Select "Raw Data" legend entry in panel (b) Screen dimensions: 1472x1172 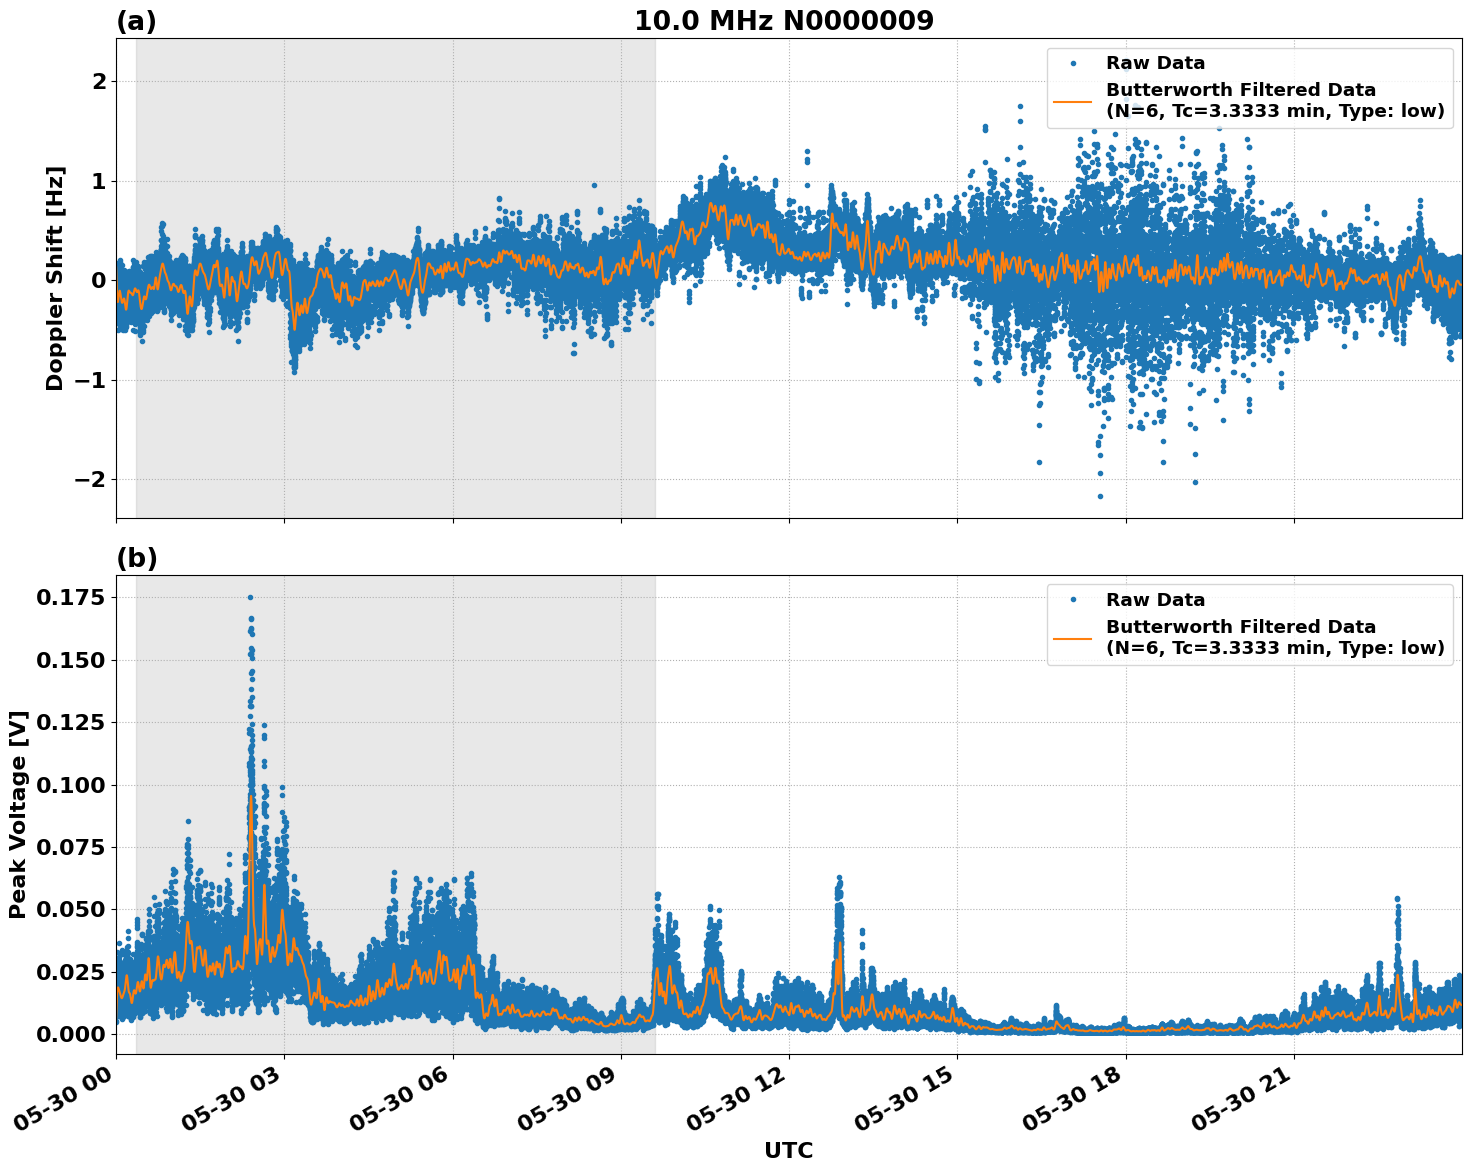(1155, 600)
